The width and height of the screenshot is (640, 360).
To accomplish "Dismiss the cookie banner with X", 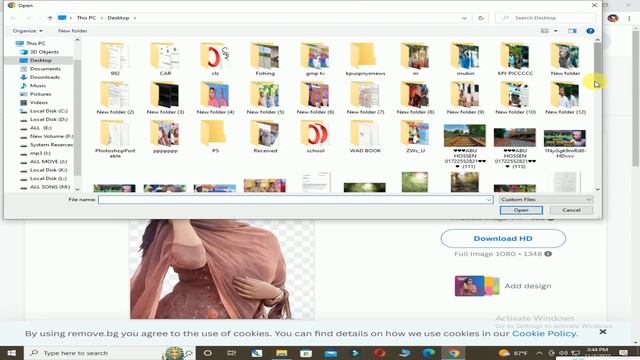I will point(602,331).
